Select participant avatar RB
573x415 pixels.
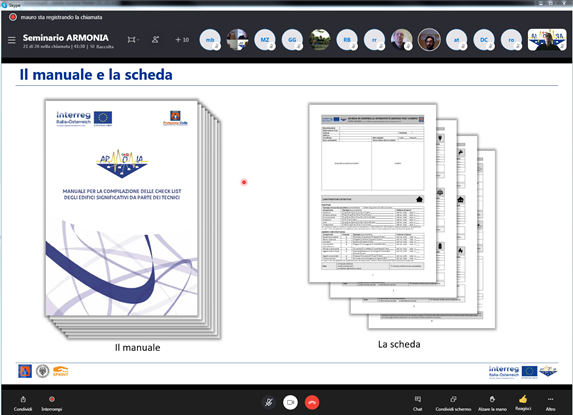point(347,39)
